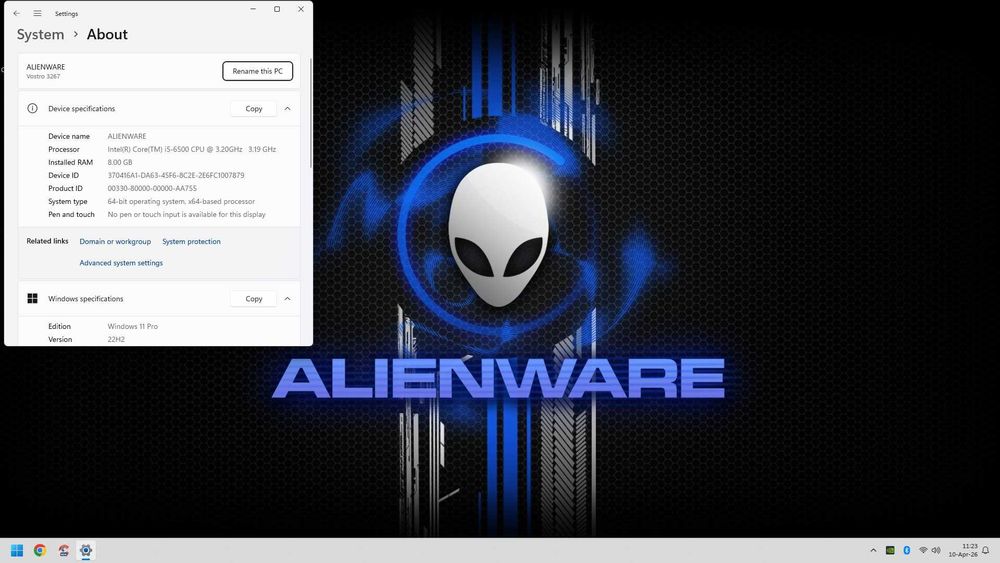
Task: Click the Pen and touch label
Action: click(x=71, y=214)
